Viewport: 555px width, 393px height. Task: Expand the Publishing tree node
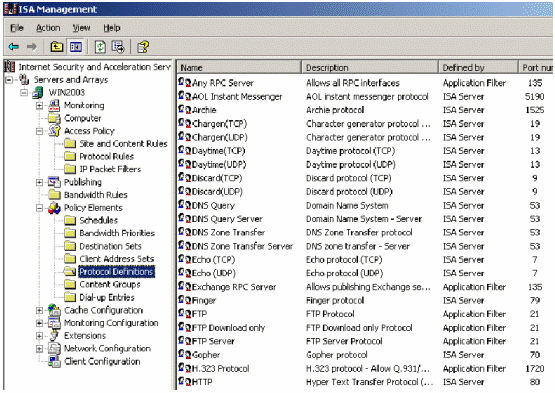click(x=40, y=182)
